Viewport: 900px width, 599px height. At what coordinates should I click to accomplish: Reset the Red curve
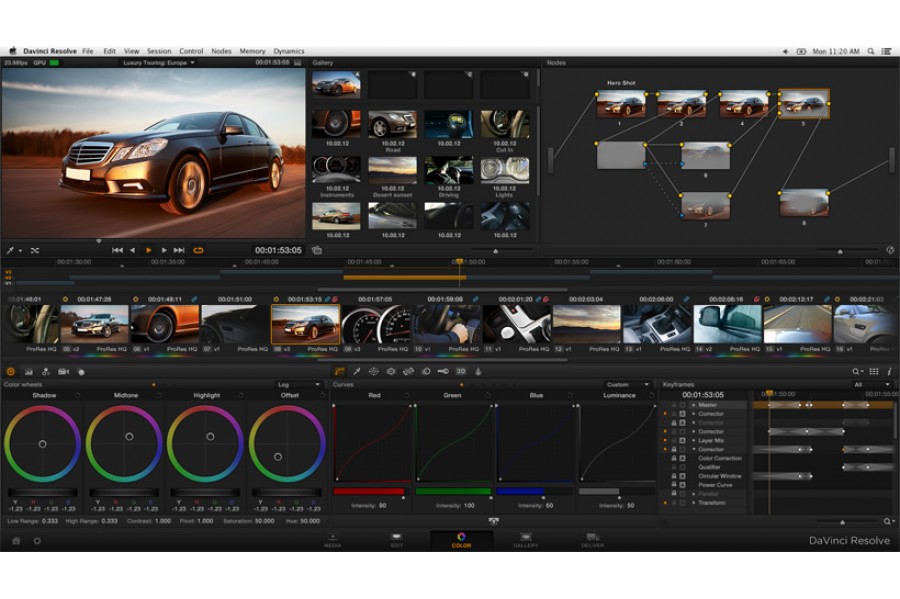click(x=406, y=395)
